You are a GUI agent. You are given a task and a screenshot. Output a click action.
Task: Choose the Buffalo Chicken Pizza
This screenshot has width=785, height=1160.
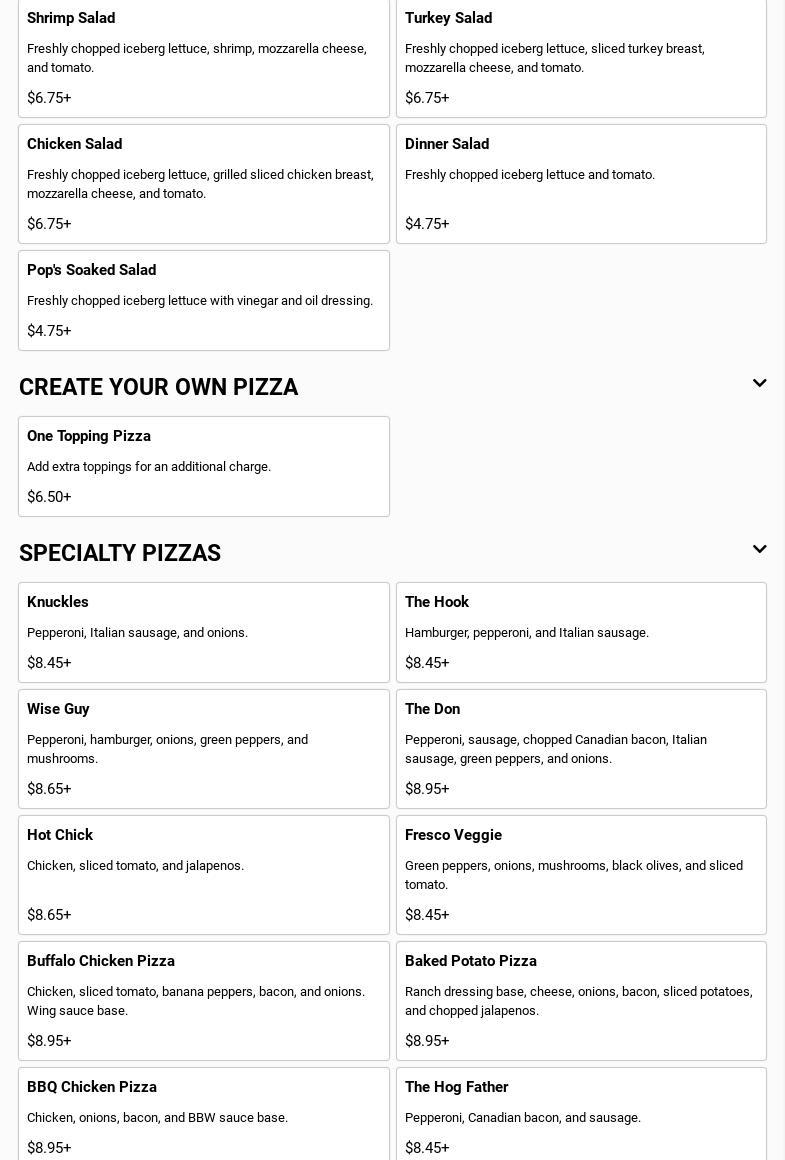203,1000
